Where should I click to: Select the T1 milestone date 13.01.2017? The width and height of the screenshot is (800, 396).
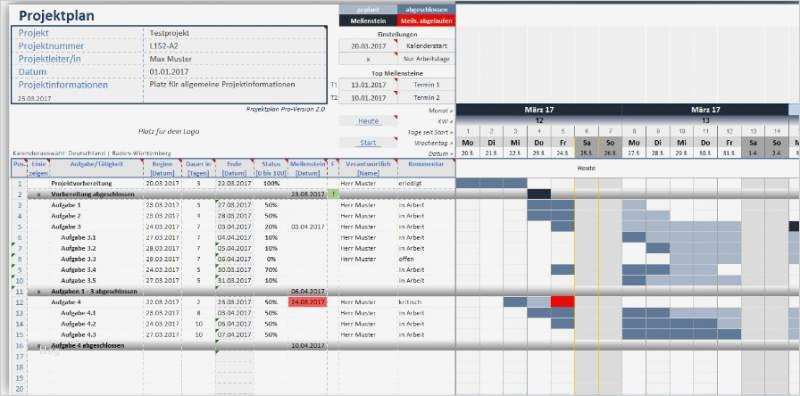(368, 85)
